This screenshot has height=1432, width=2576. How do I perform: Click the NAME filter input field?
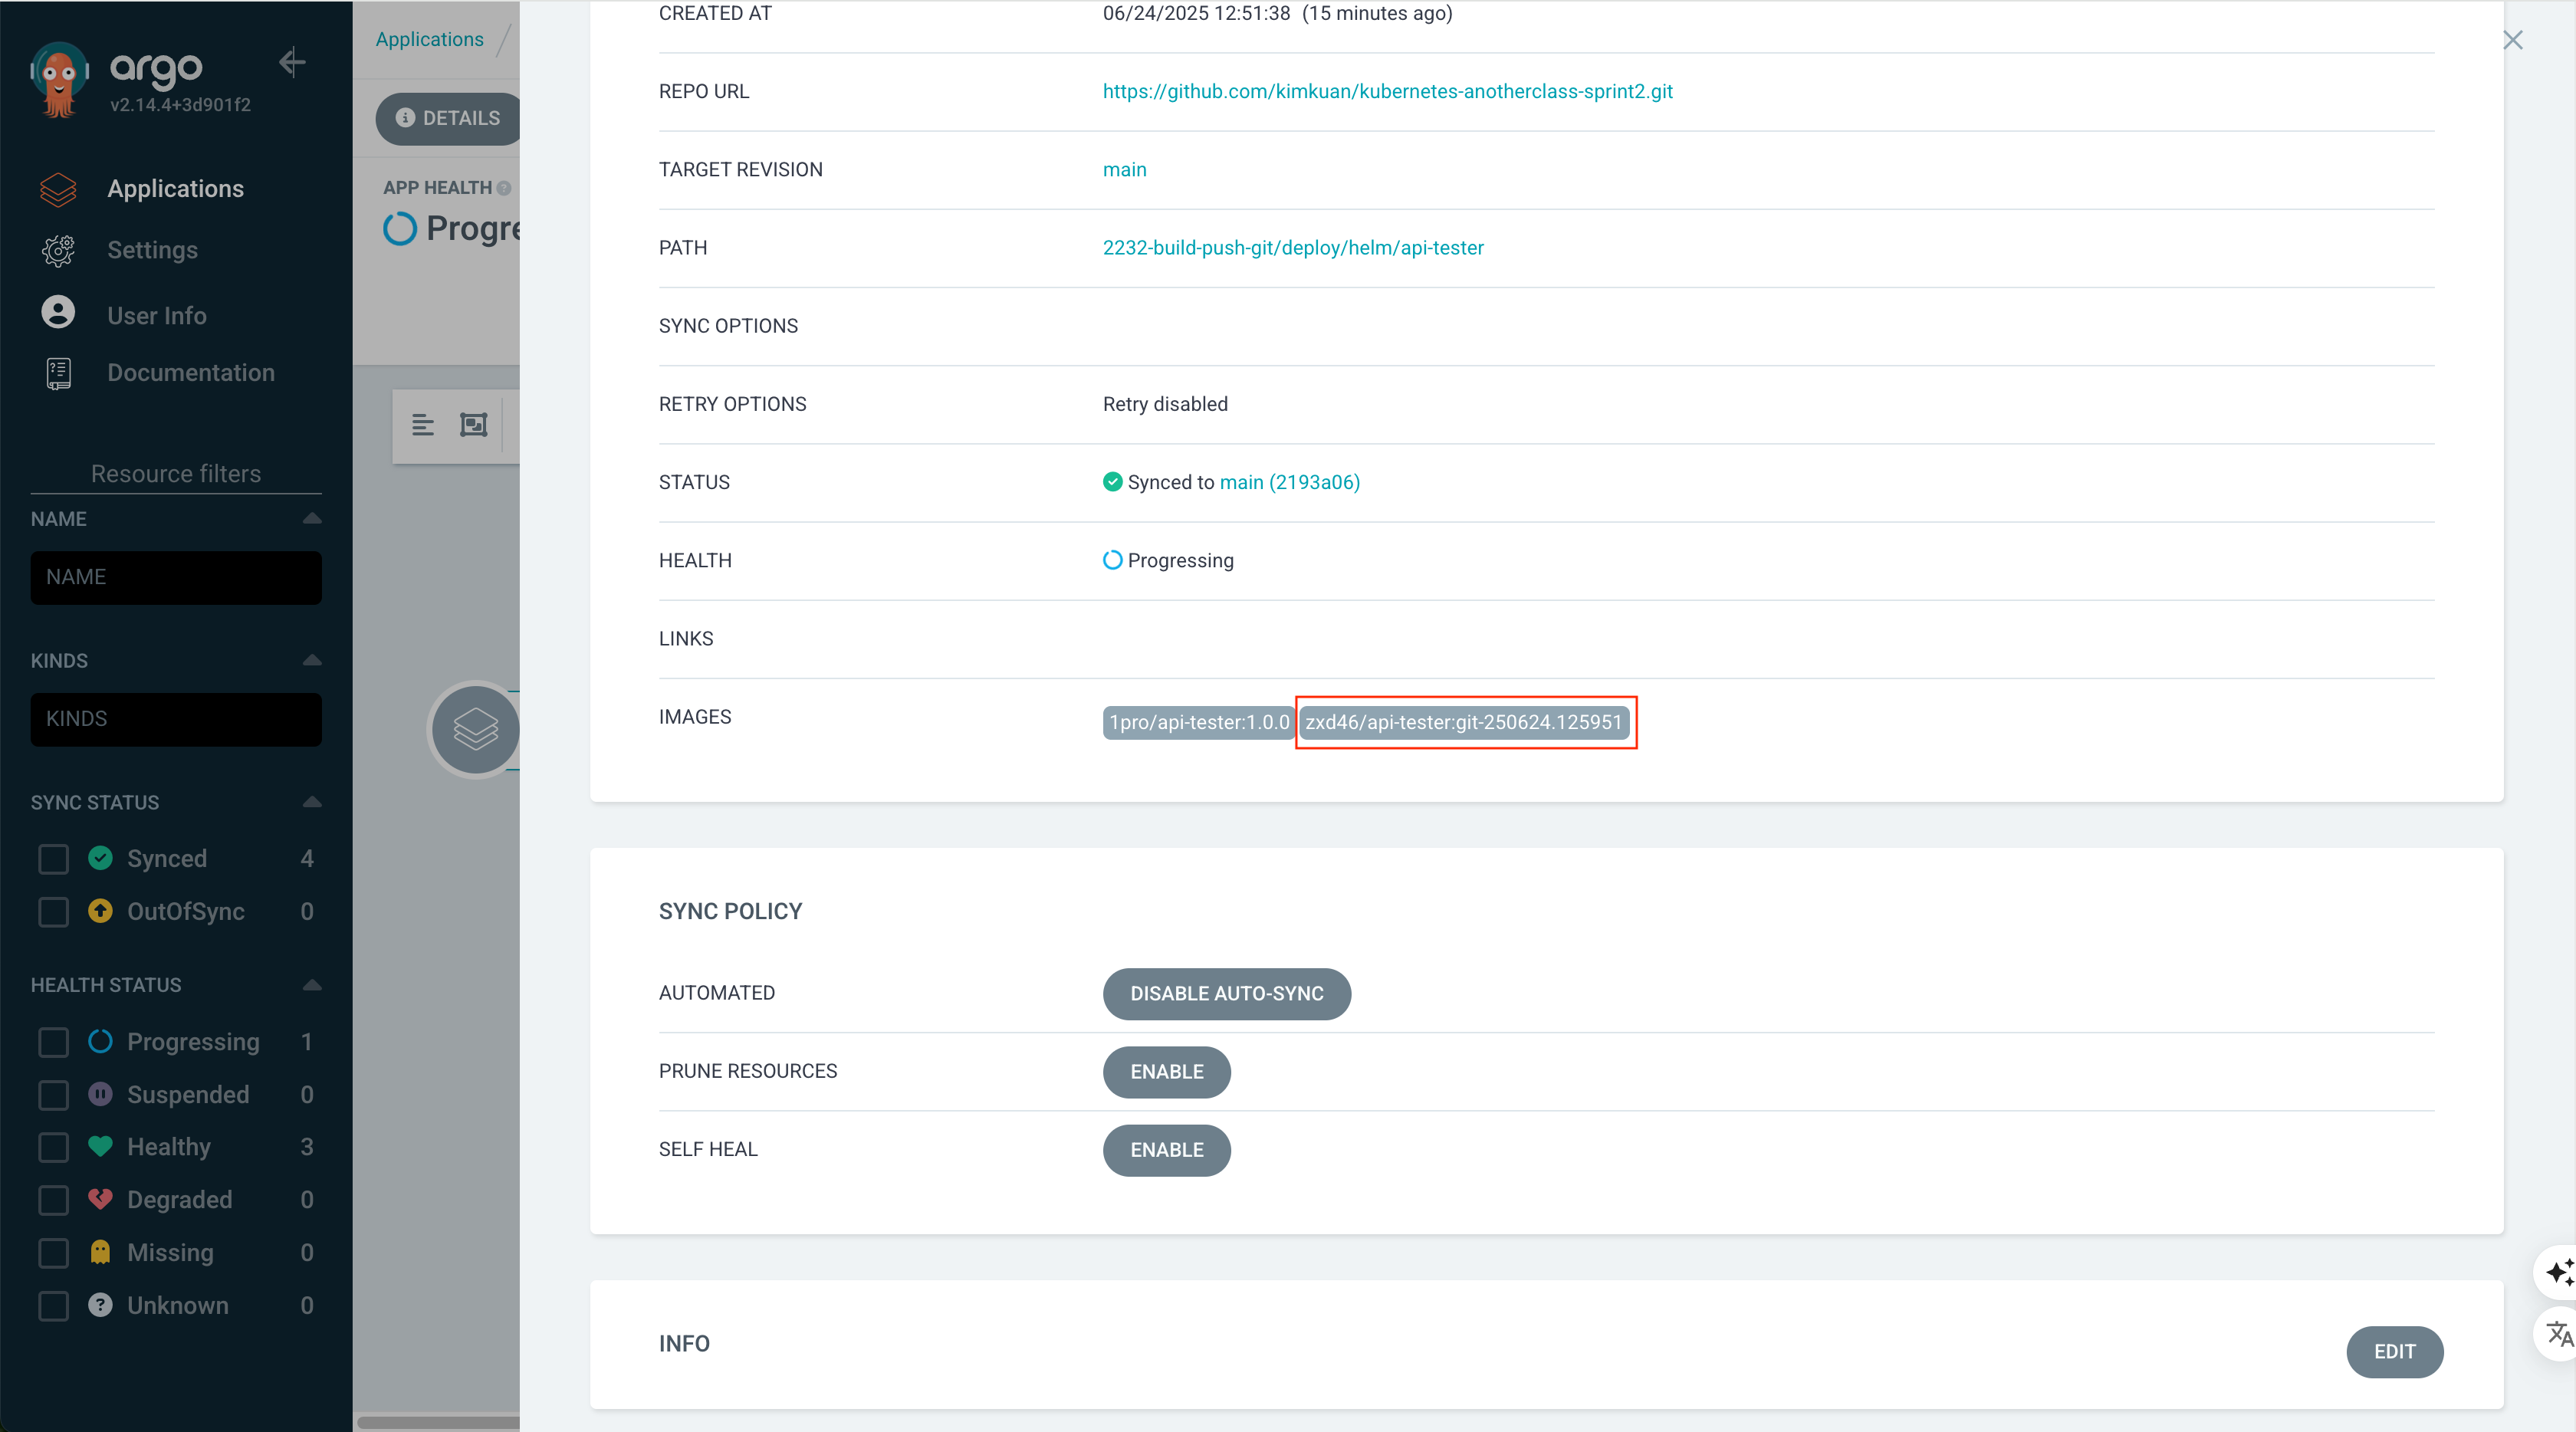coord(176,577)
